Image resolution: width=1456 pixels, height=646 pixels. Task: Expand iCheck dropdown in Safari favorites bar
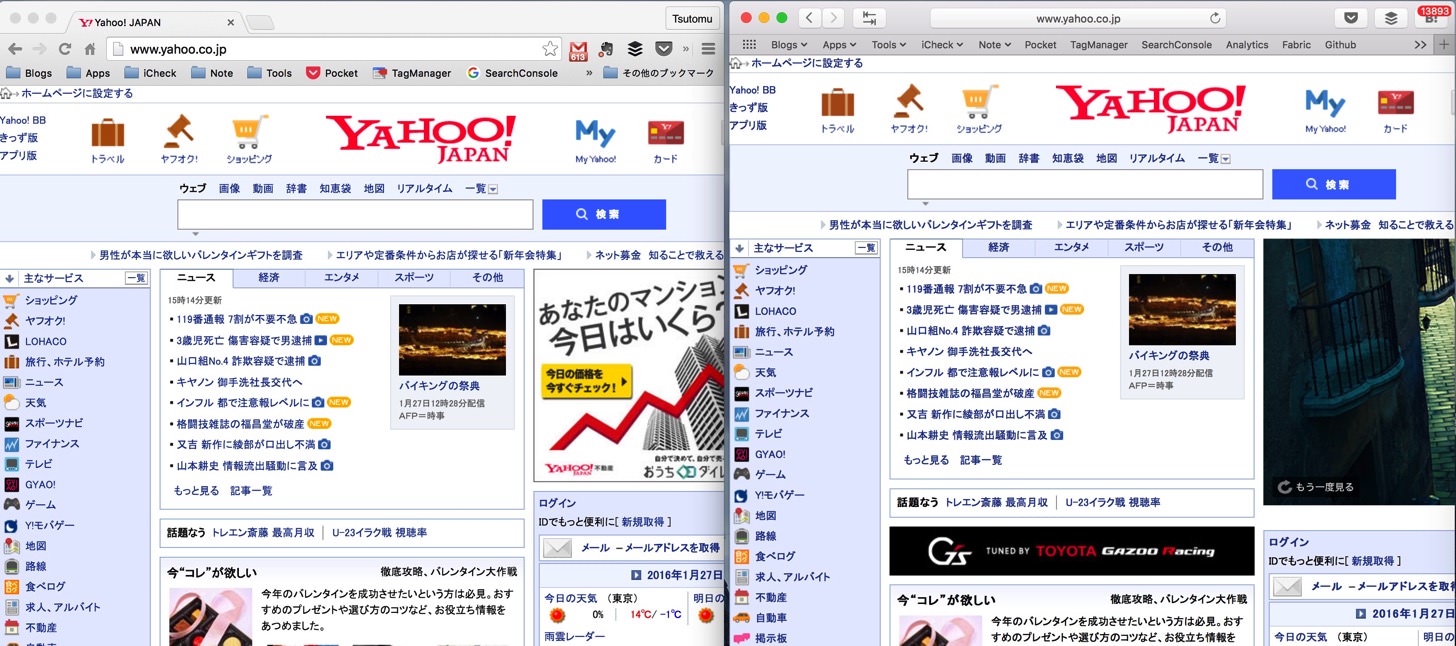[942, 45]
